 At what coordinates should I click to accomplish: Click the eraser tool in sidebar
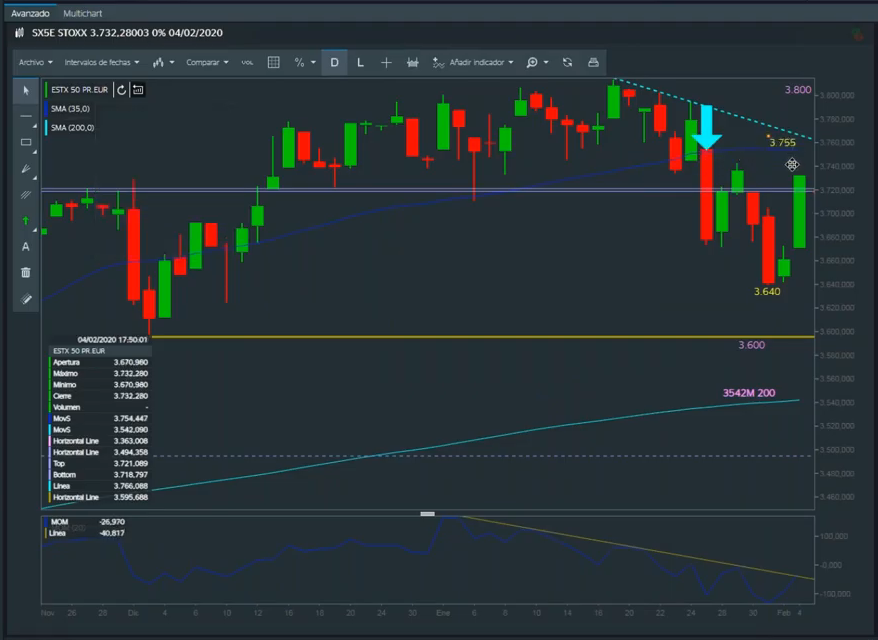26,298
